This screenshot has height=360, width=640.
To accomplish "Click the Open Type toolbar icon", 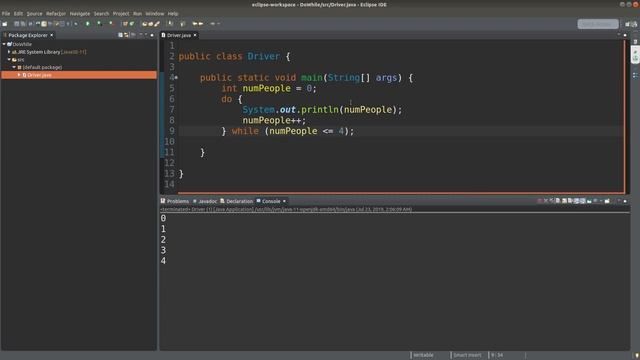I will point(144,24).
